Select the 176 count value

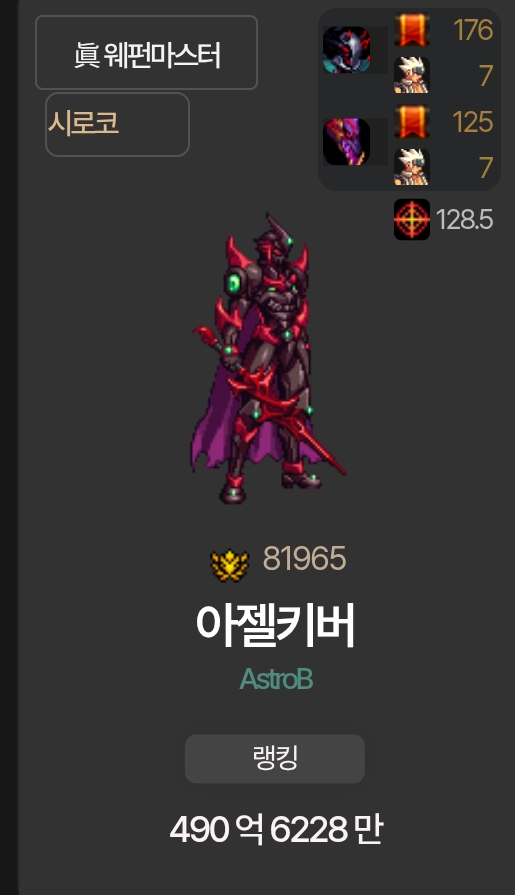473,30
